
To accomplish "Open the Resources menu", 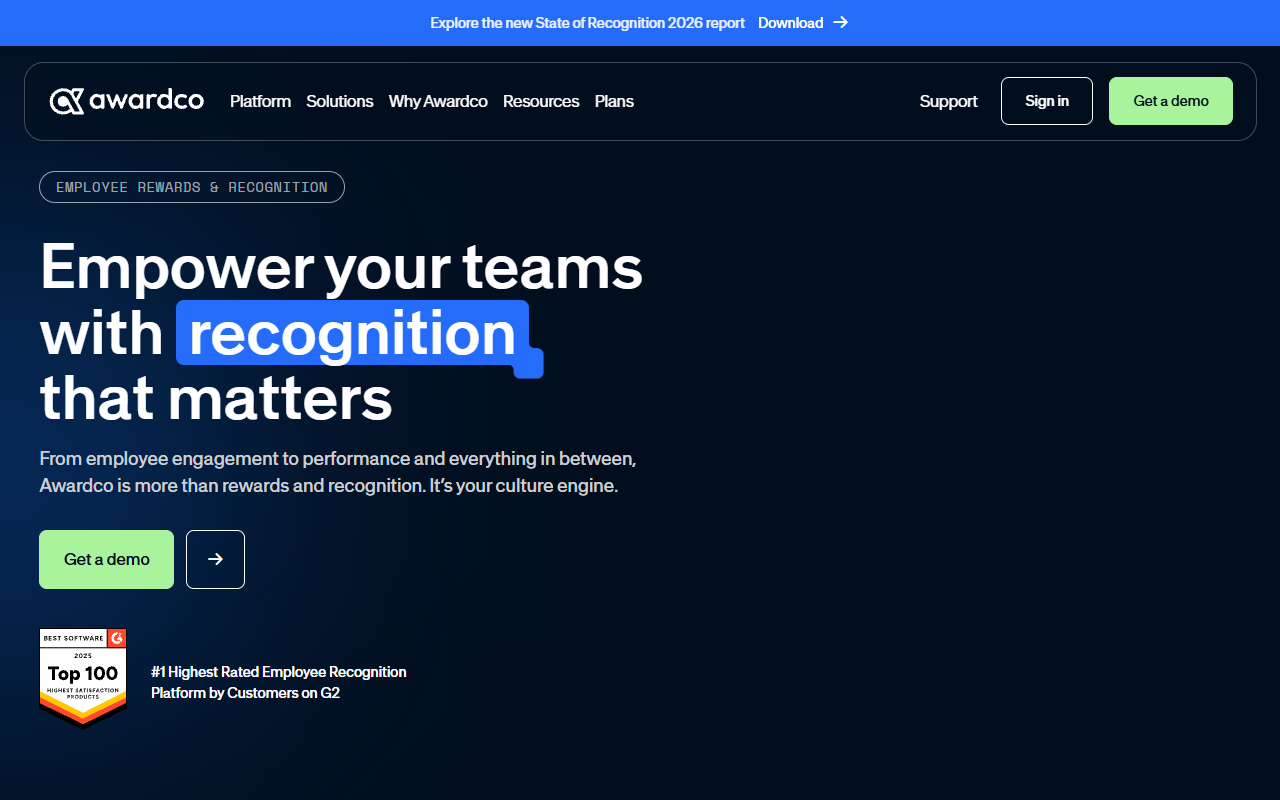I will [541, 101].
